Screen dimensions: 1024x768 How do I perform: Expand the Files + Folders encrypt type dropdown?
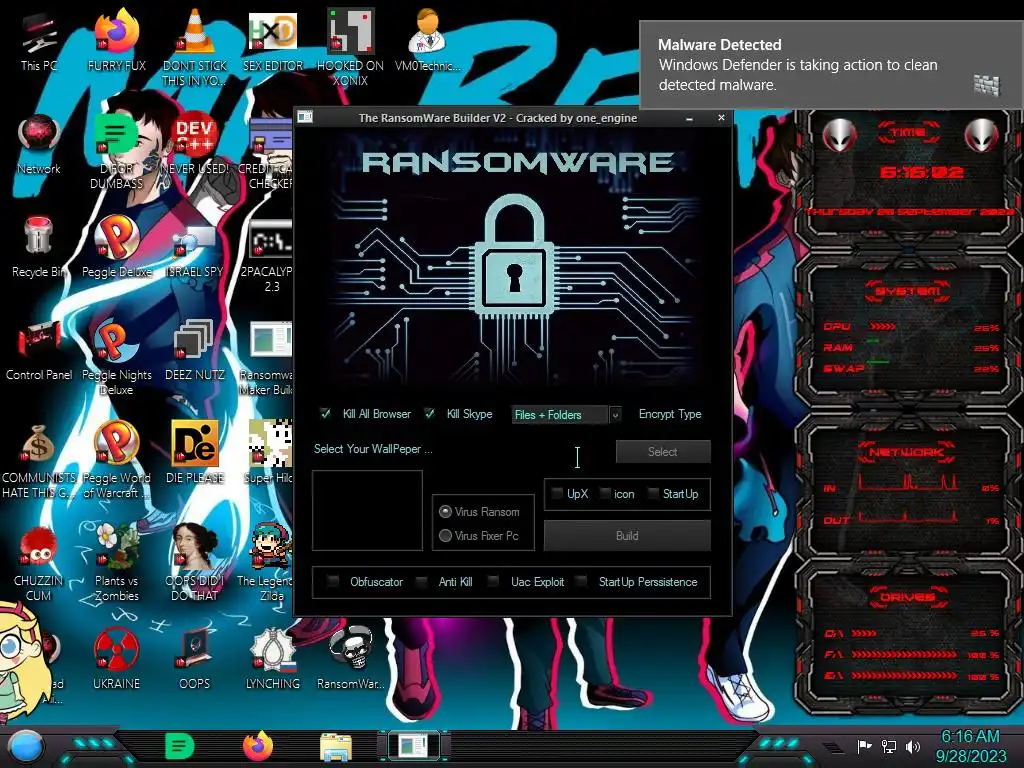pyautogui.click(x=615, y=415)
